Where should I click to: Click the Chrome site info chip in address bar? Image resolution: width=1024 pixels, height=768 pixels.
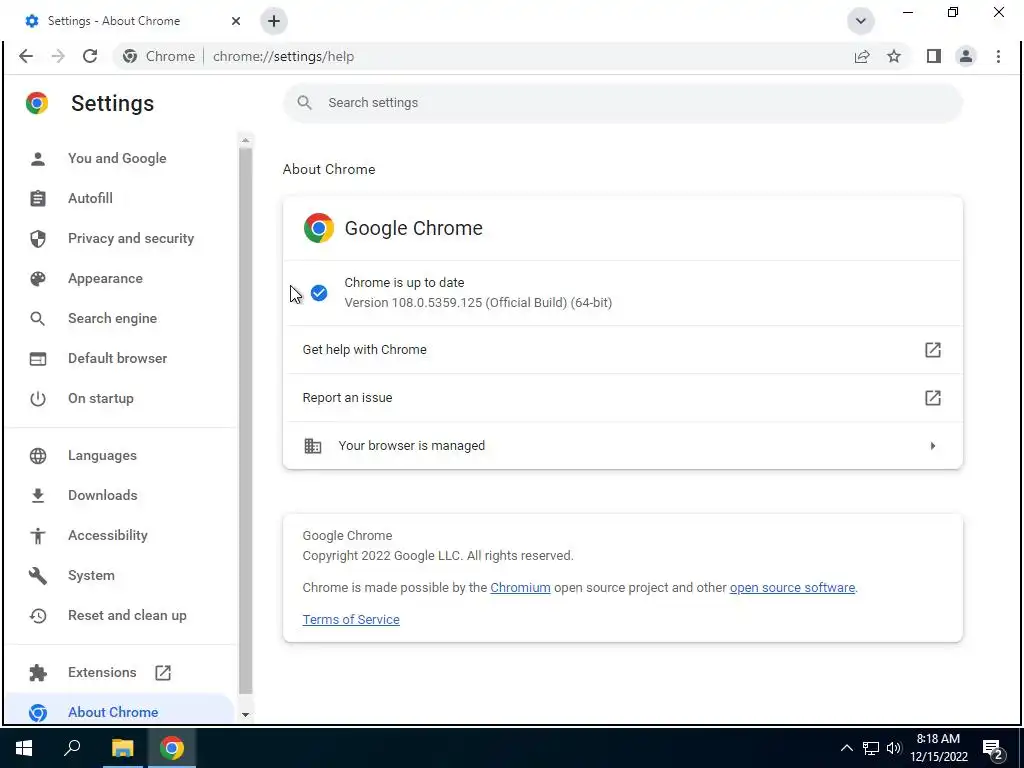point(159,56)
